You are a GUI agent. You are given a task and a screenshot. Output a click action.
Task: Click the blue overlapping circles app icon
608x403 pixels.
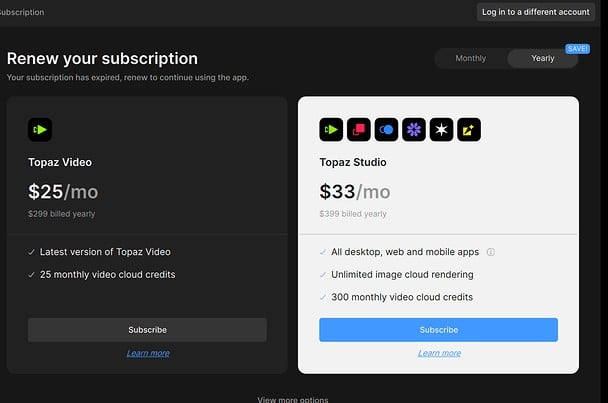386,129
